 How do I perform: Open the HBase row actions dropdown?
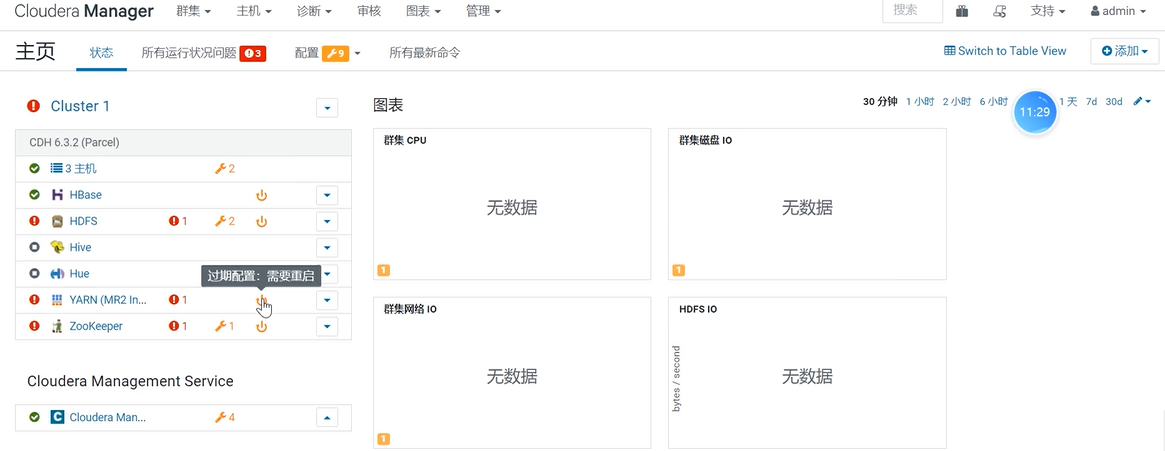click(x=327, y=195)
